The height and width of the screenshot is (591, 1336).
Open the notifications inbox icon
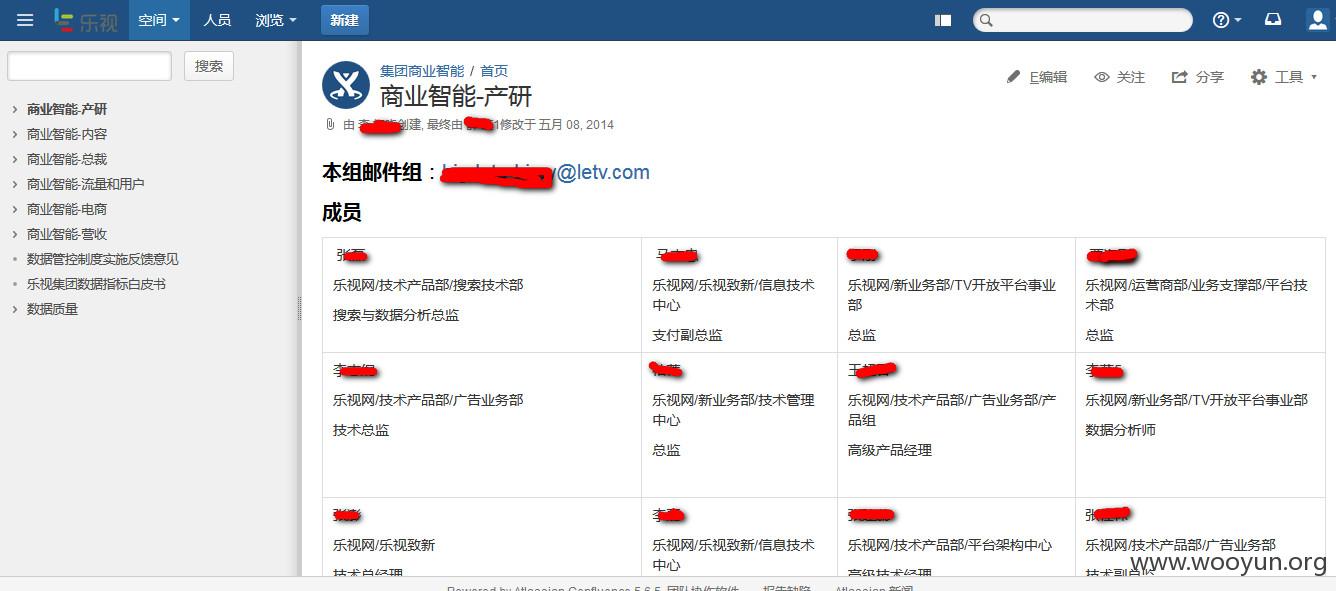coord(1273,20)
